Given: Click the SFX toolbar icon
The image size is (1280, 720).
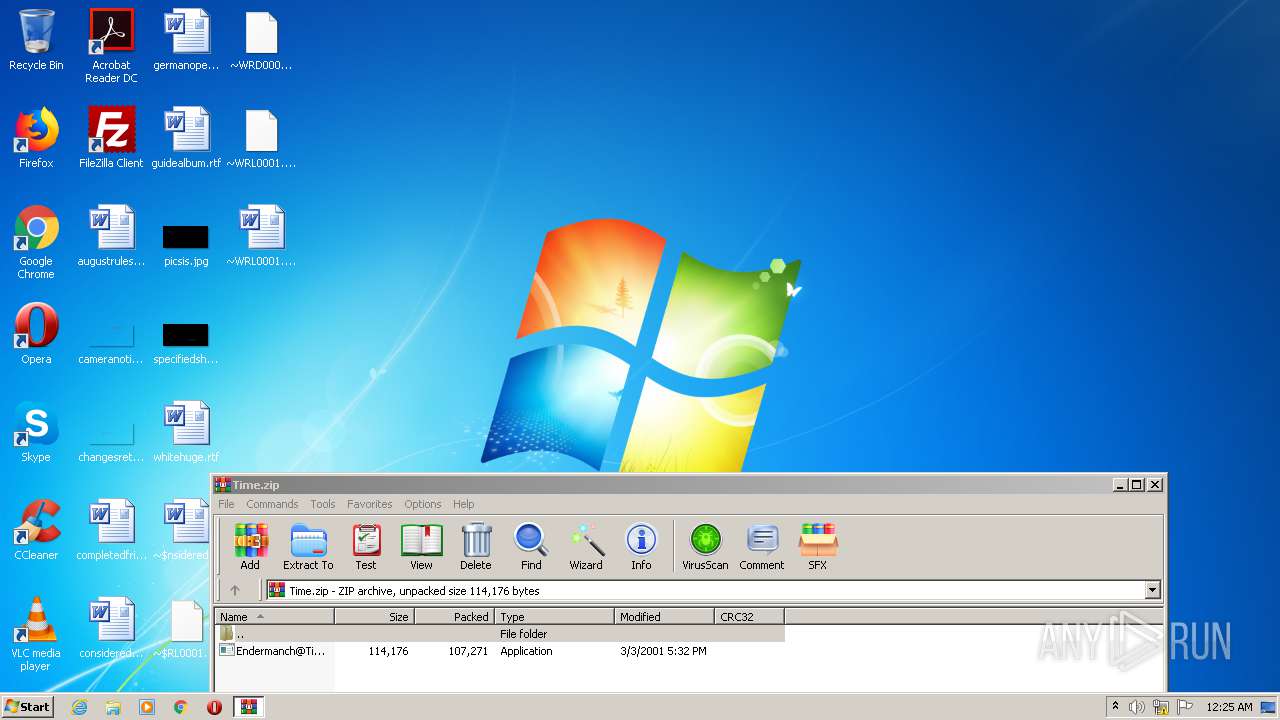Looking at the screenshot, I should (x=817, y=547).
